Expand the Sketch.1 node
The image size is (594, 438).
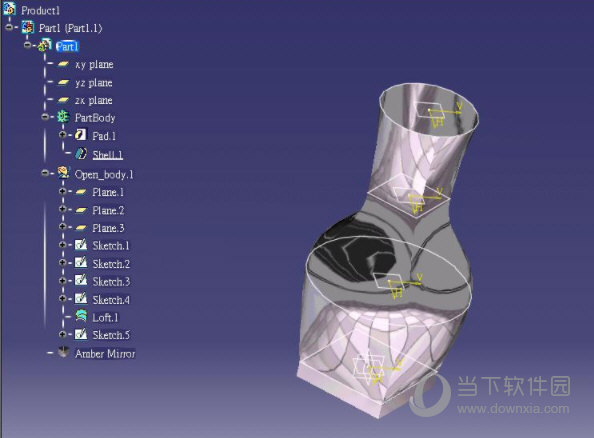tap(63, 245)
